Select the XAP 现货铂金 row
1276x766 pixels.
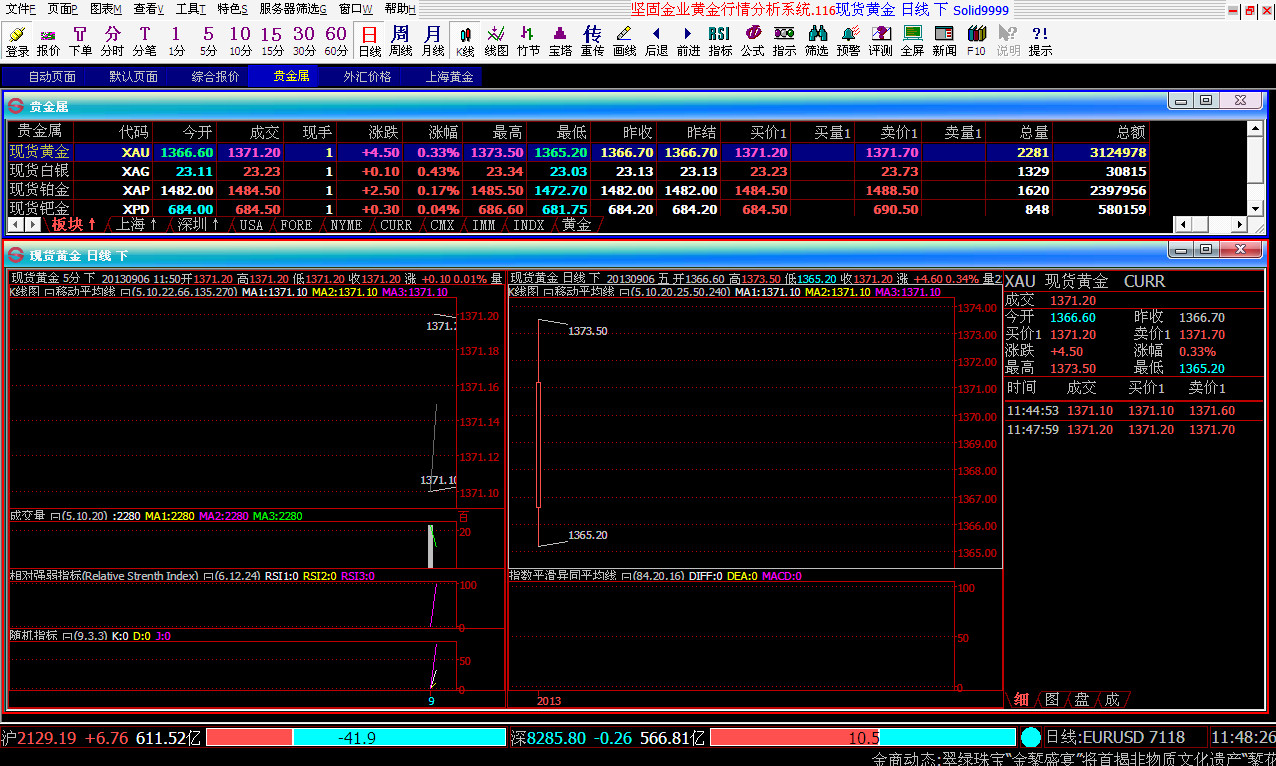[578, 190]
